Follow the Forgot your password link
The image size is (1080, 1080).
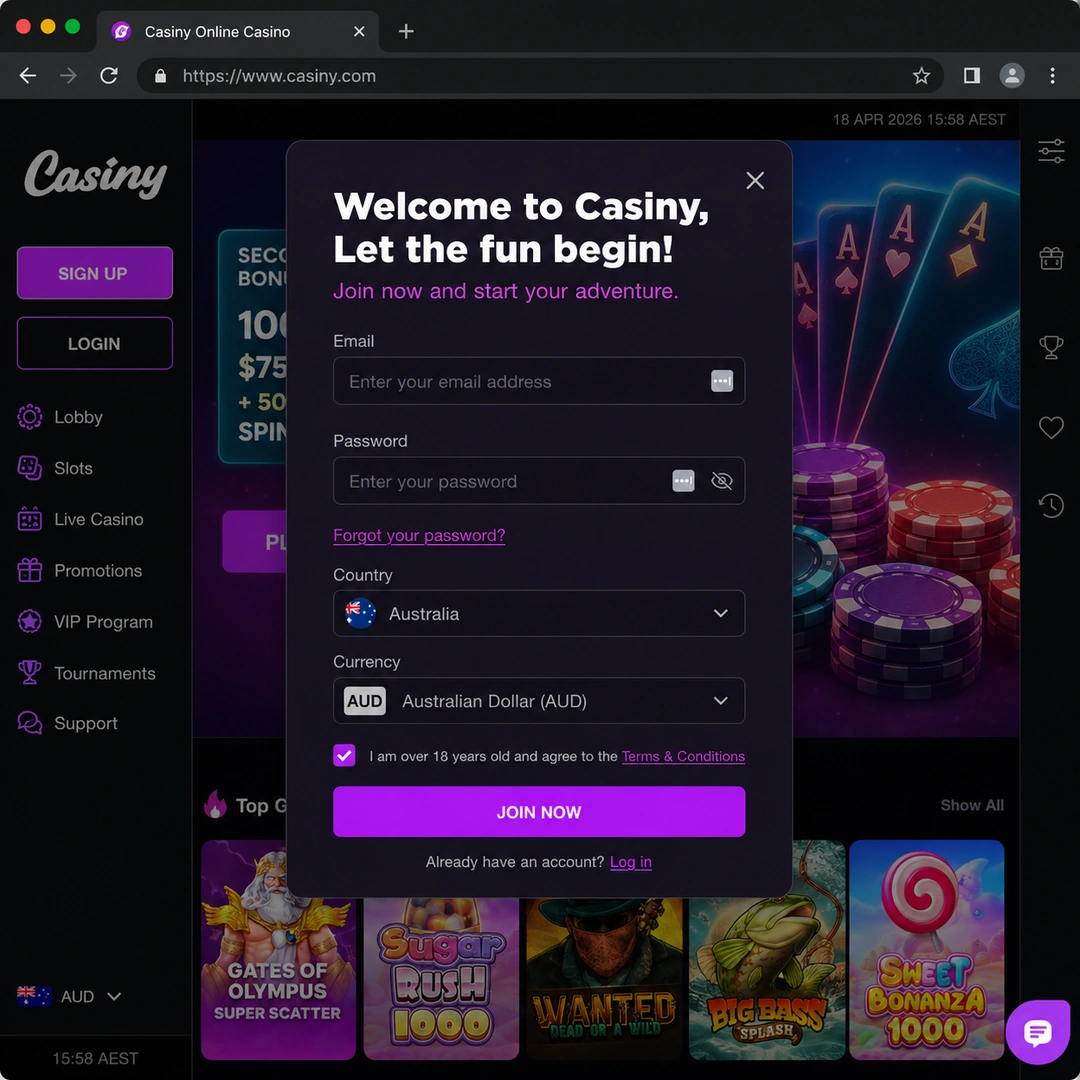pos(419,535)
